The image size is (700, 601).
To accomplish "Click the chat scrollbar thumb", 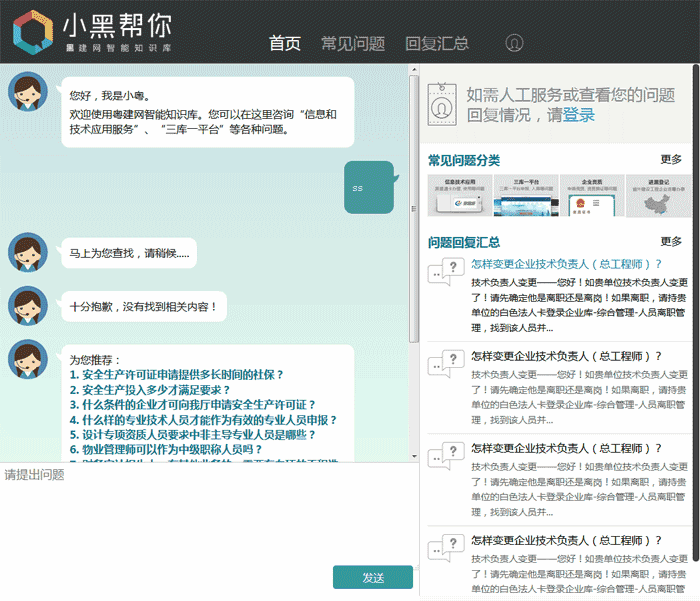I will pyautogui.click(x=414, y=209).
